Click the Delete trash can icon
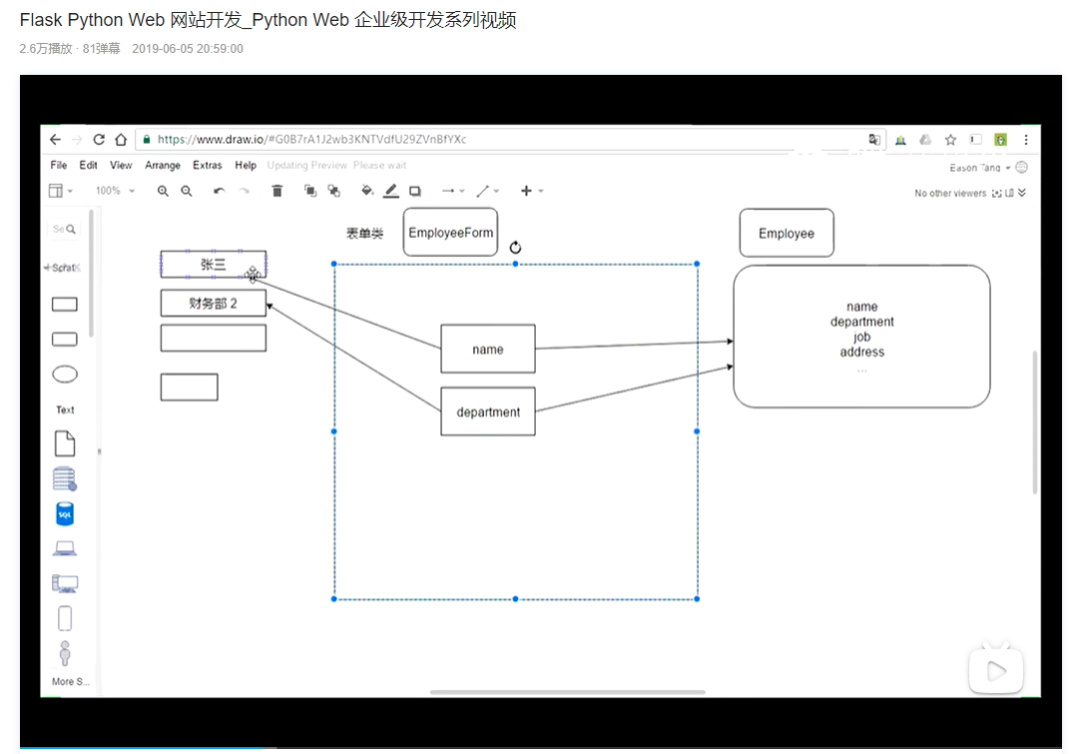The width and height of the screenshot is (1080, 754). point(277,191)
